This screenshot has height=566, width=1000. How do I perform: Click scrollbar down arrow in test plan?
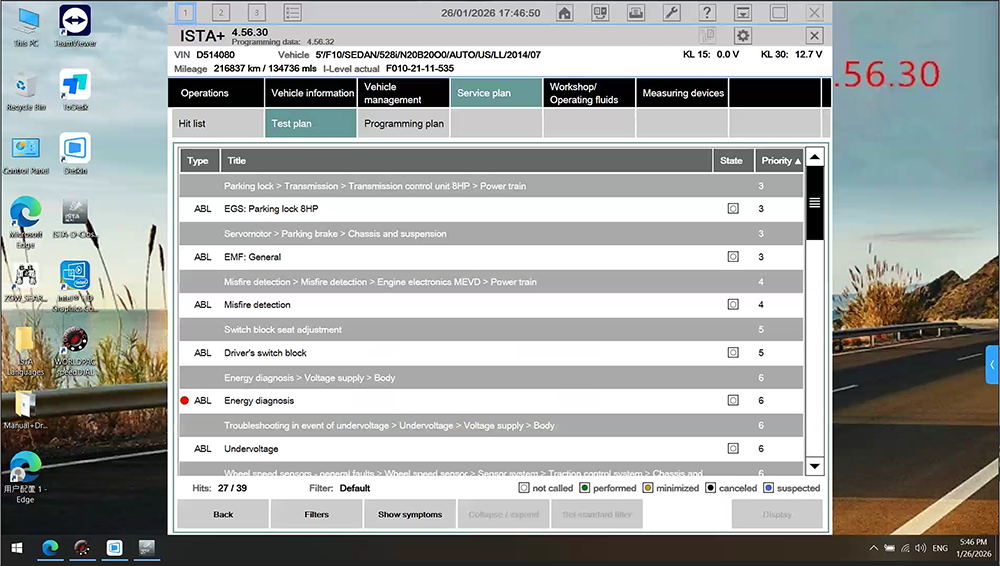814,466
